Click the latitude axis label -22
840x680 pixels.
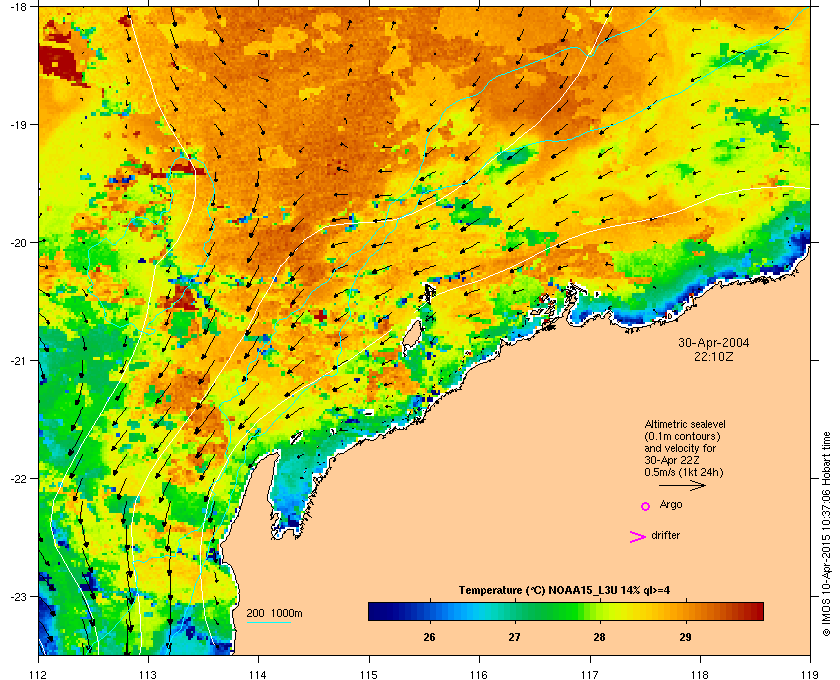pyautogui.click(x=18, y=479)
